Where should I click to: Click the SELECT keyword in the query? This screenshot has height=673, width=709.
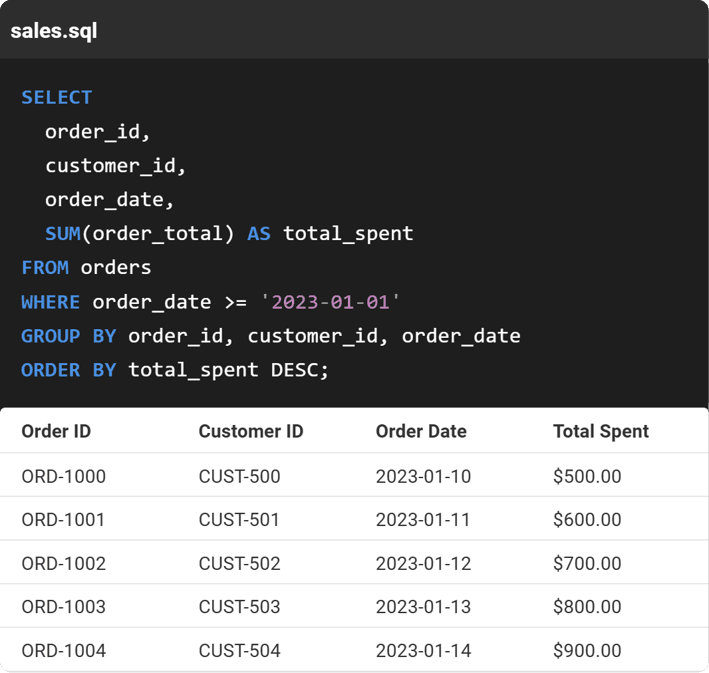point(56,97)
